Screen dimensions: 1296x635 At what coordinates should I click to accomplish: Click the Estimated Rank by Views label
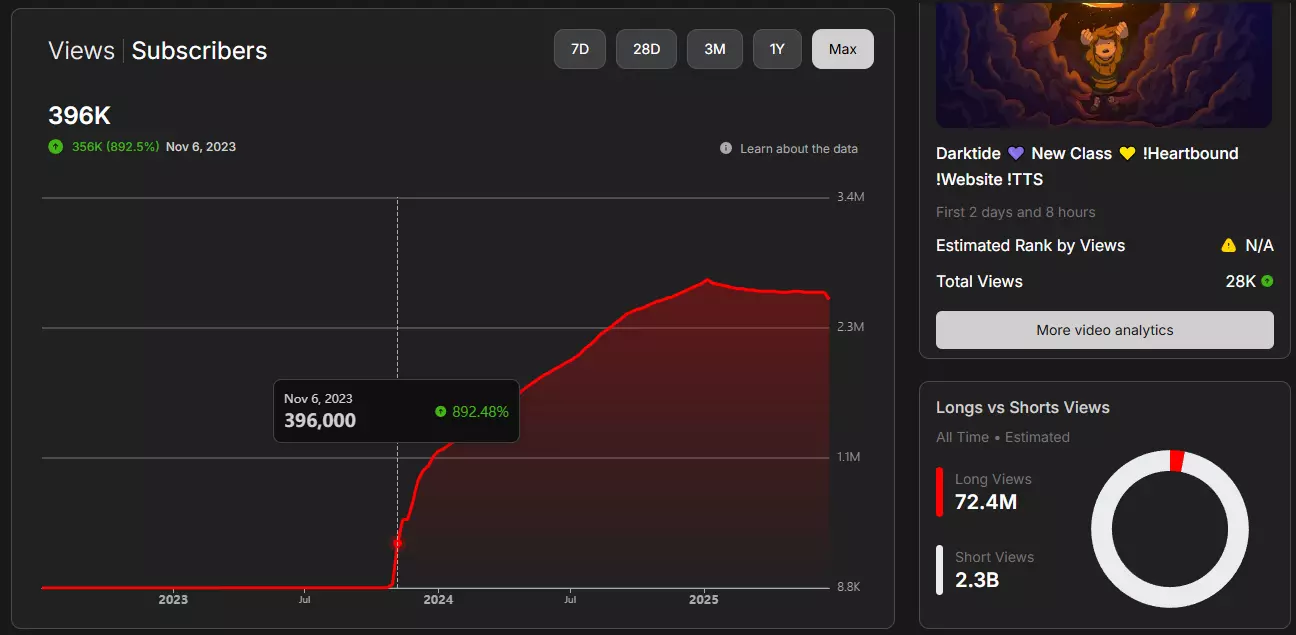(x=1030, y=245)
